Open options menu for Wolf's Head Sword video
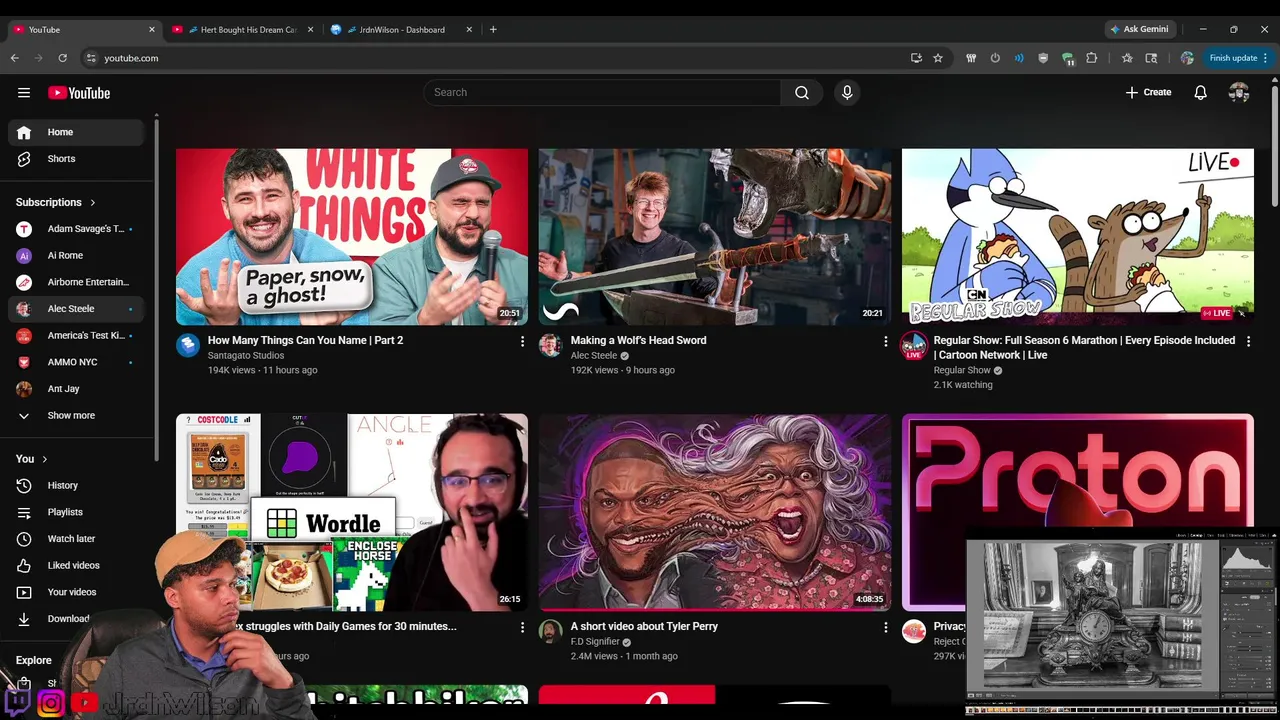The image size is (1280, 720). (x=885, y=342)
